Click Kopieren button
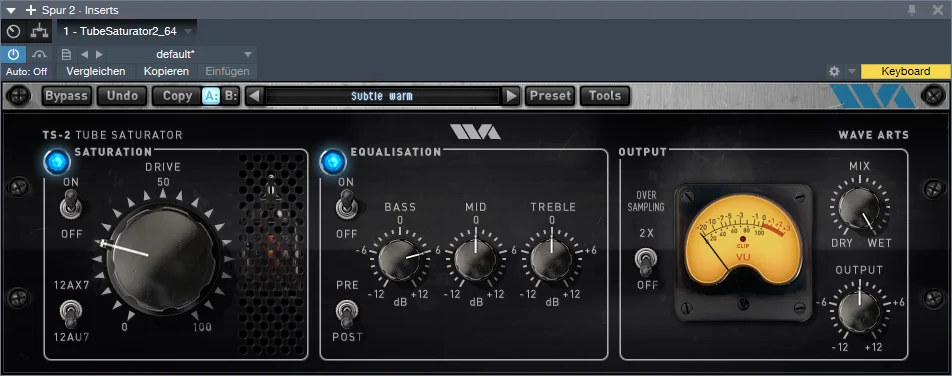The width and height of the screenshot is (952, 376). click(x=166, y=72)
